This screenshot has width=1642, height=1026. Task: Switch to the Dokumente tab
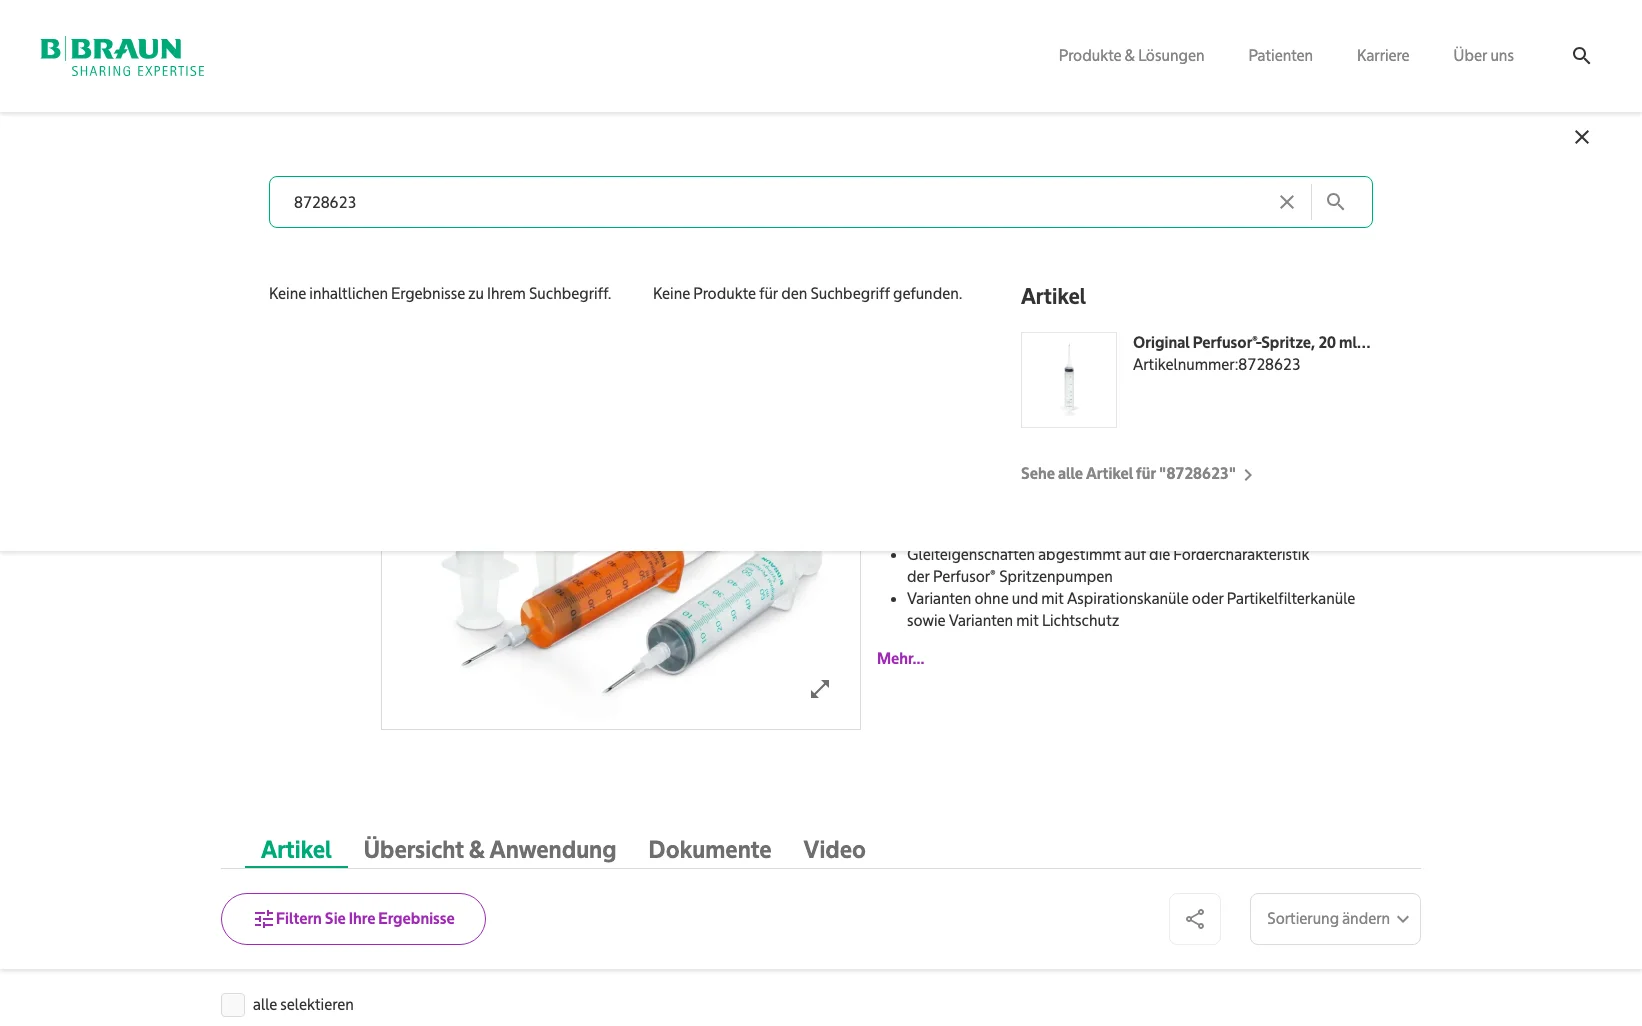[710, 850]
